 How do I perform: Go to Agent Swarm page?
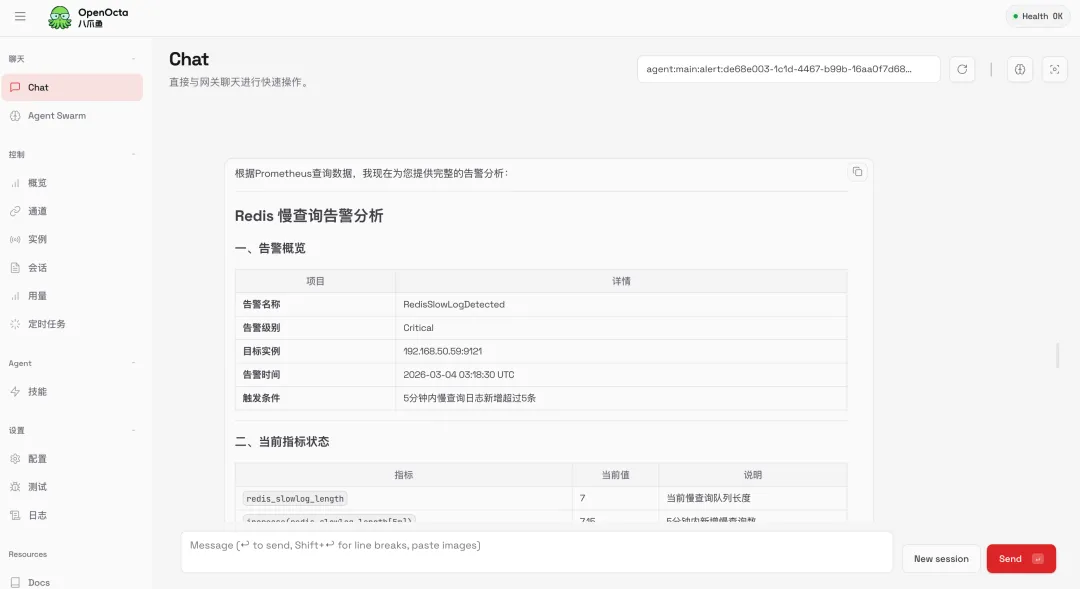(x=56, y=116)
